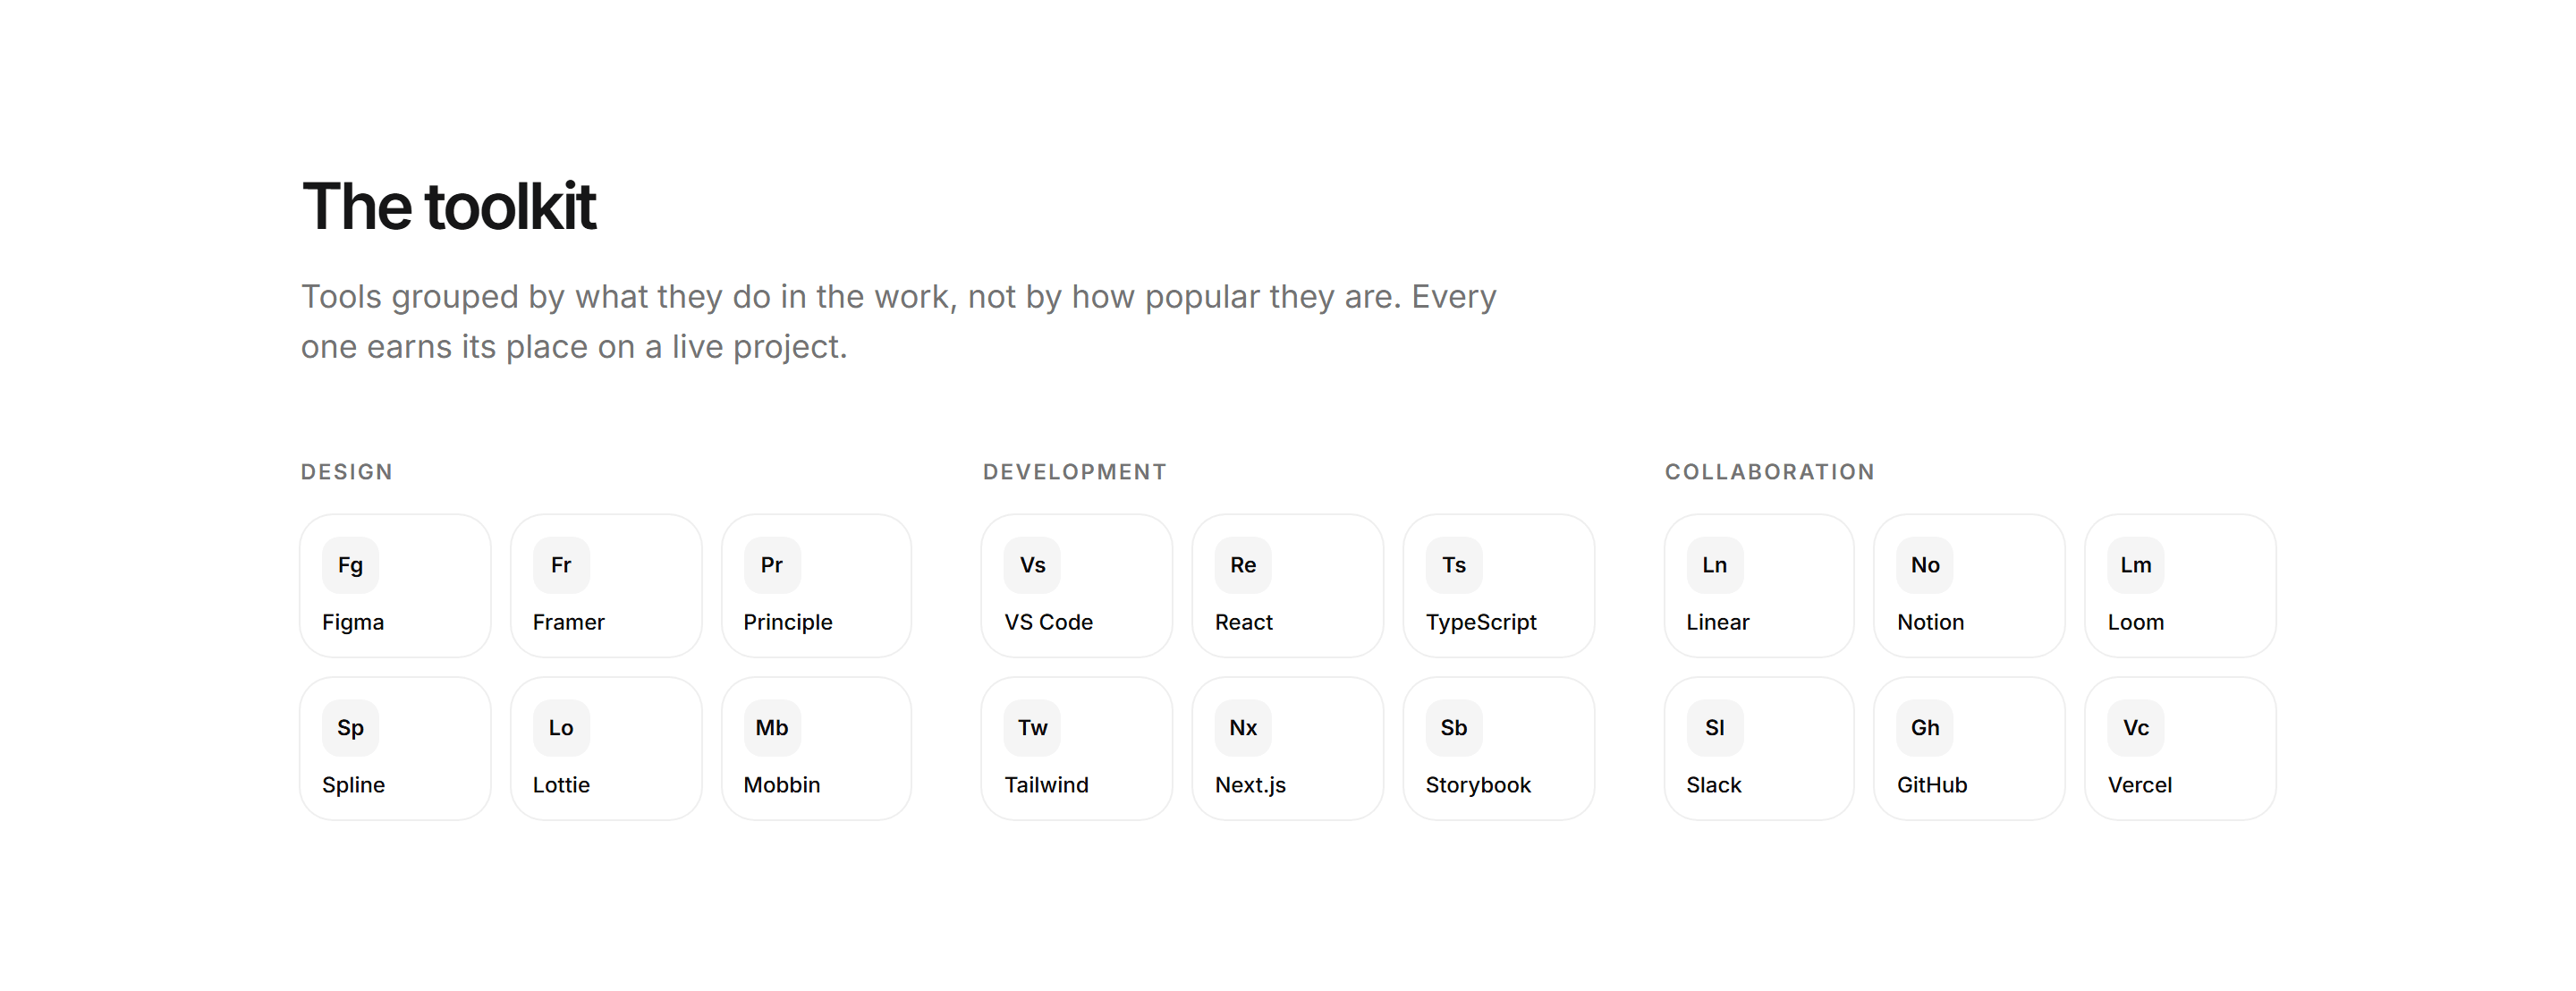Click the Tw icon badge for Tailwind

(1033, 728)
